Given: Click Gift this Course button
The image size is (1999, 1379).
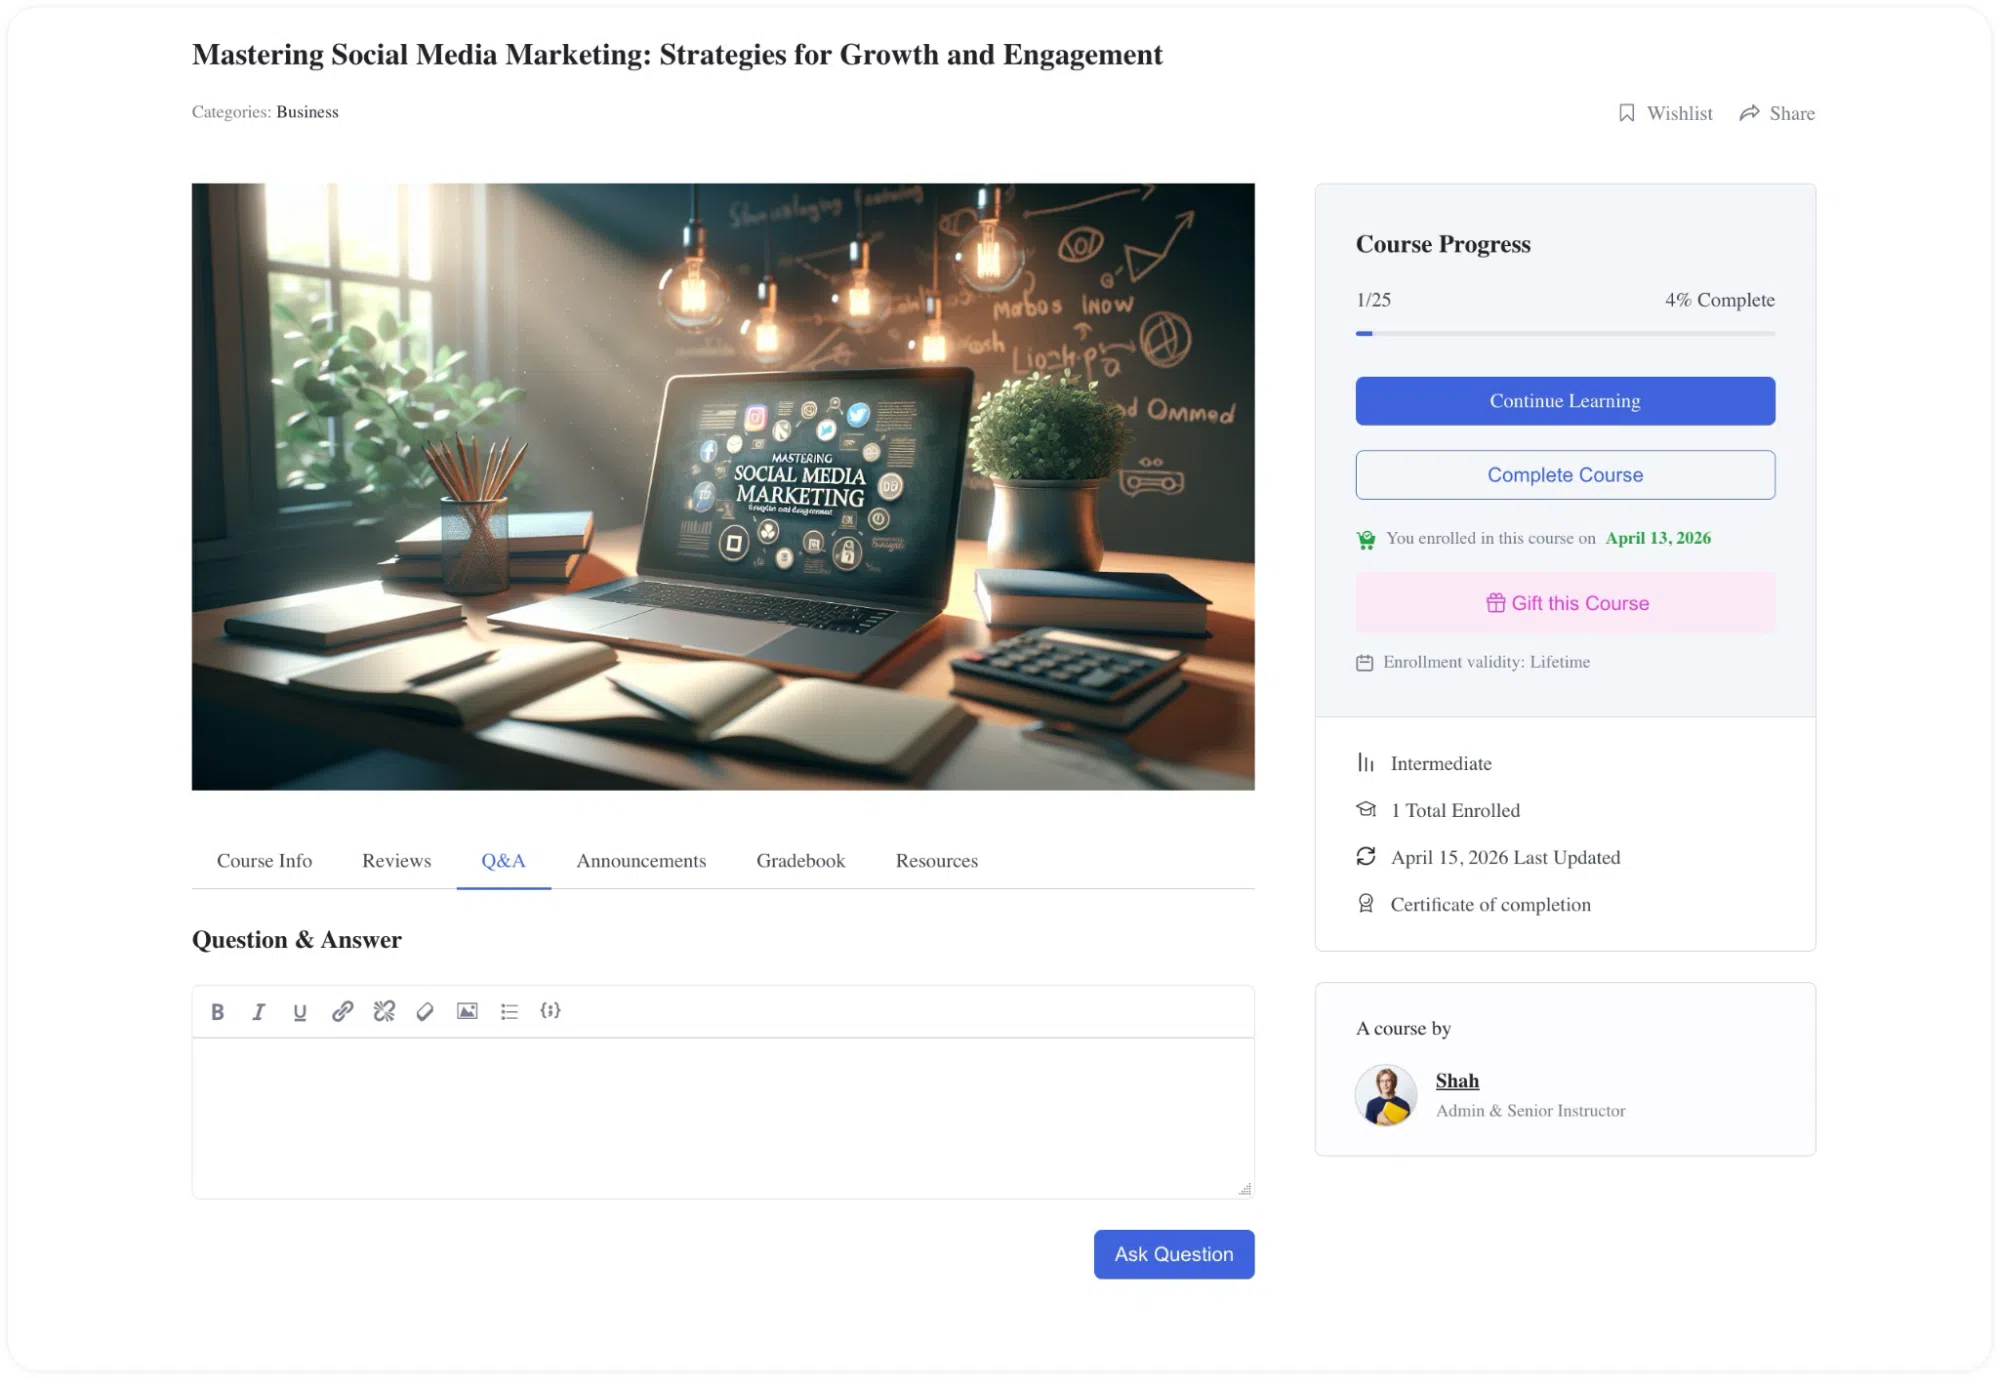Looking at the screenshot, I should click(x=1565, y=603).
